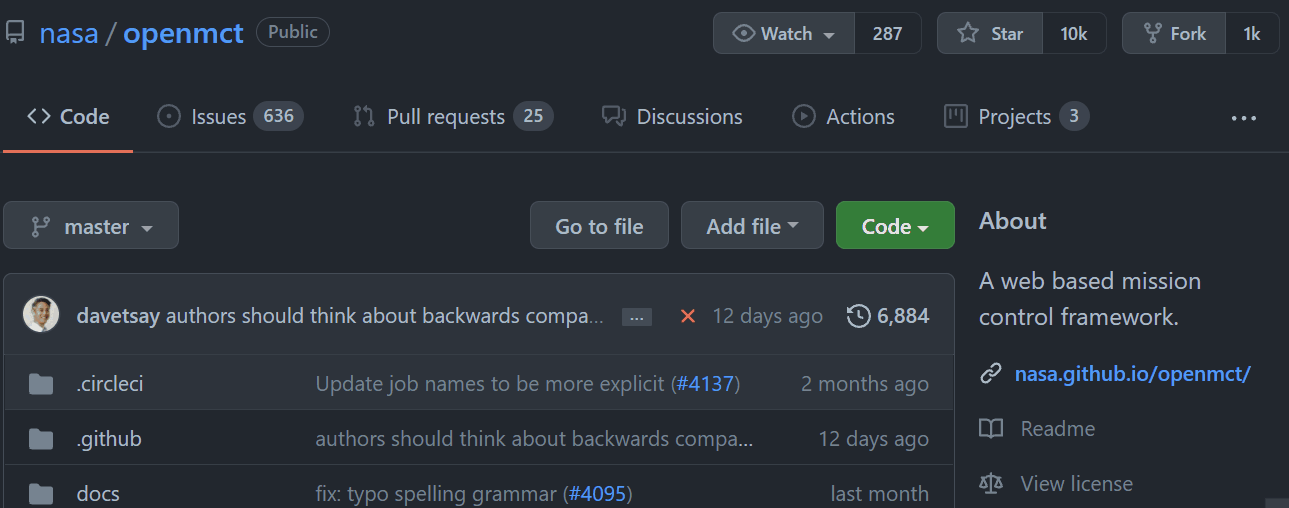Open the master branch selector
This screenshot has width=1289, height=508.
[x=91, y=225]
